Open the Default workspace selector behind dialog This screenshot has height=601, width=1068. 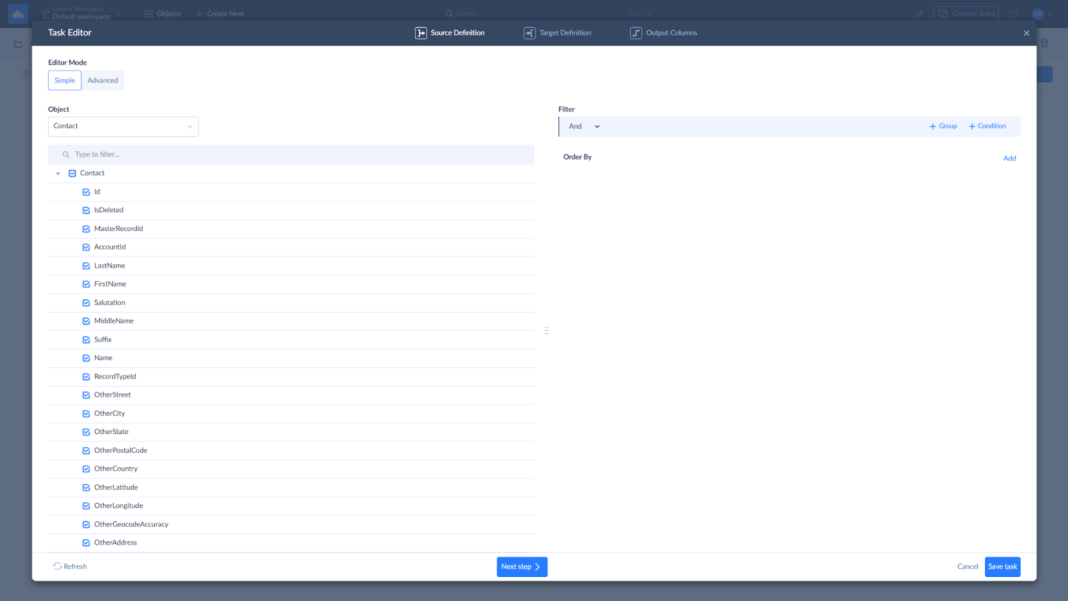point(81,13)
